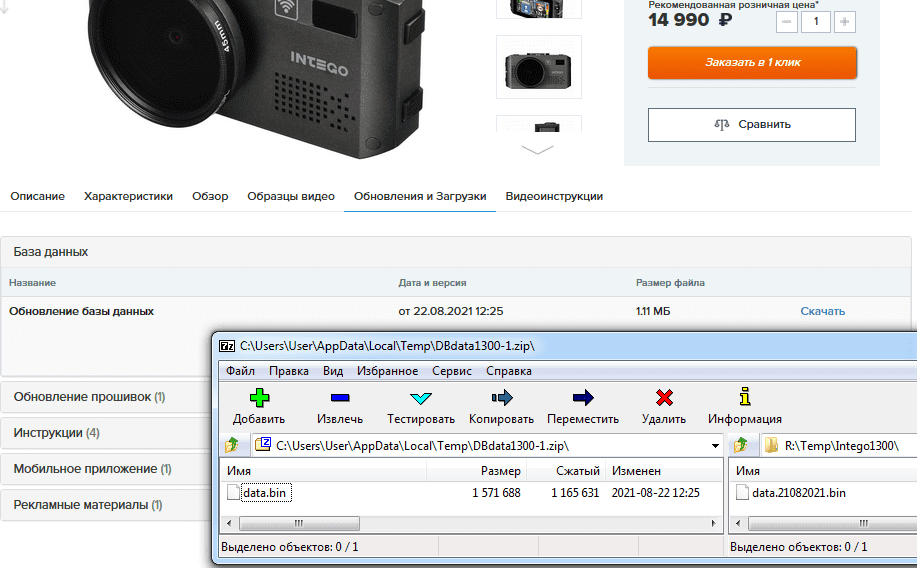Select the Обновления и Загрузки tab

click(x=420, y=197)
